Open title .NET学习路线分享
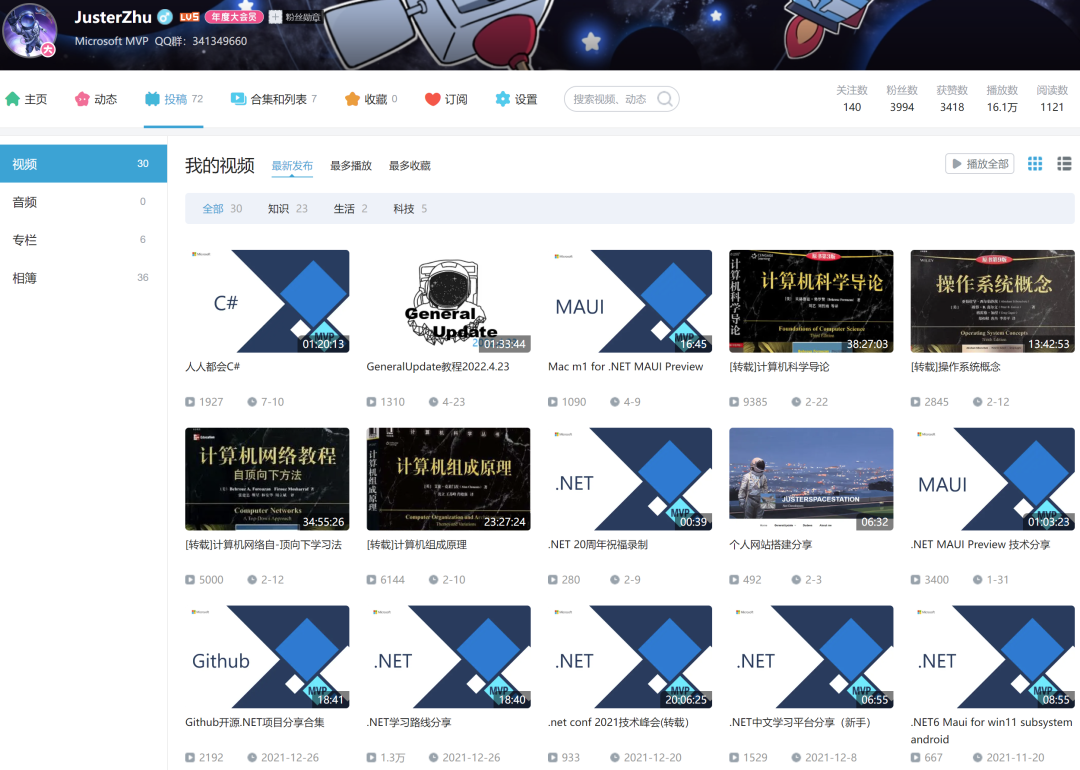The height and width of the screenshot is (770, 1080). click(x=409, y=722)
